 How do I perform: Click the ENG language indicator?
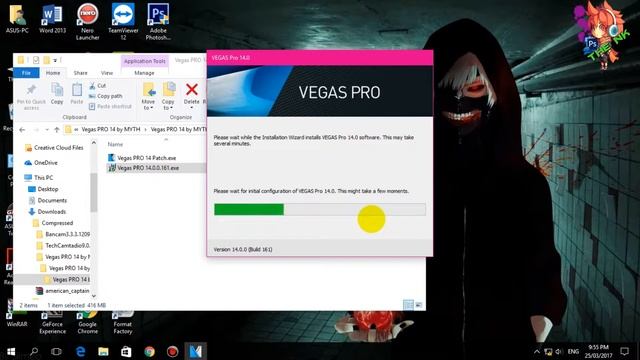pyautogui.click(x=573, y=351)
